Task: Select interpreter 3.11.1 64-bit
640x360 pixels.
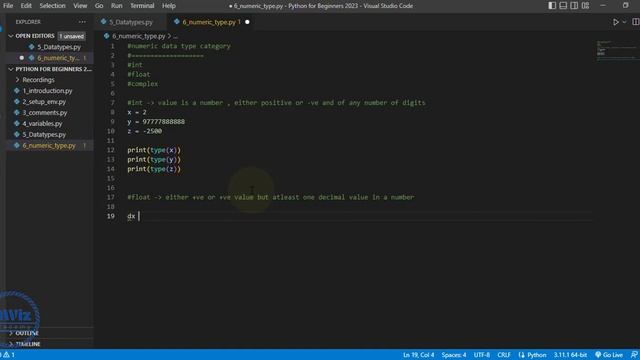Action: 570,355
